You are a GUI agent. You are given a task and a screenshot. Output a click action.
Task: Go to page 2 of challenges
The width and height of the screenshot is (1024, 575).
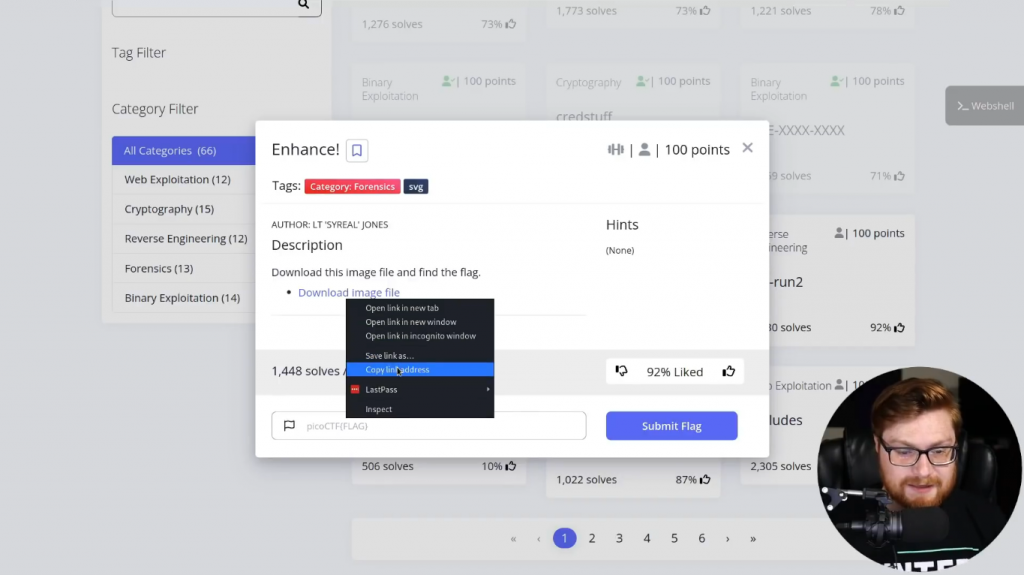[592, 538]
